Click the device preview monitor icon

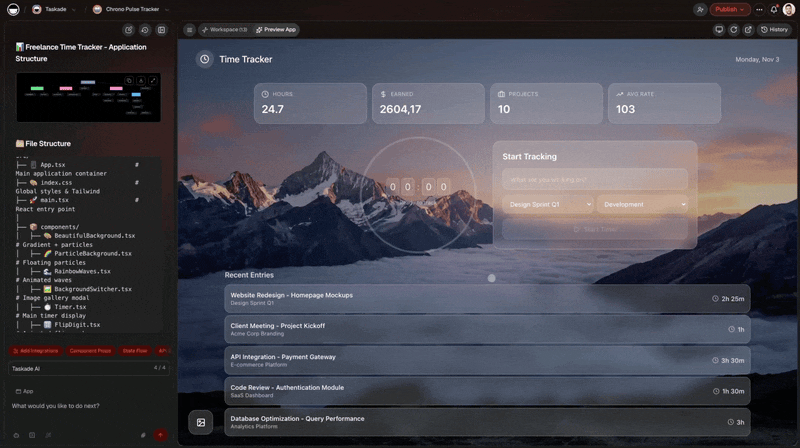tap(719, 30)
